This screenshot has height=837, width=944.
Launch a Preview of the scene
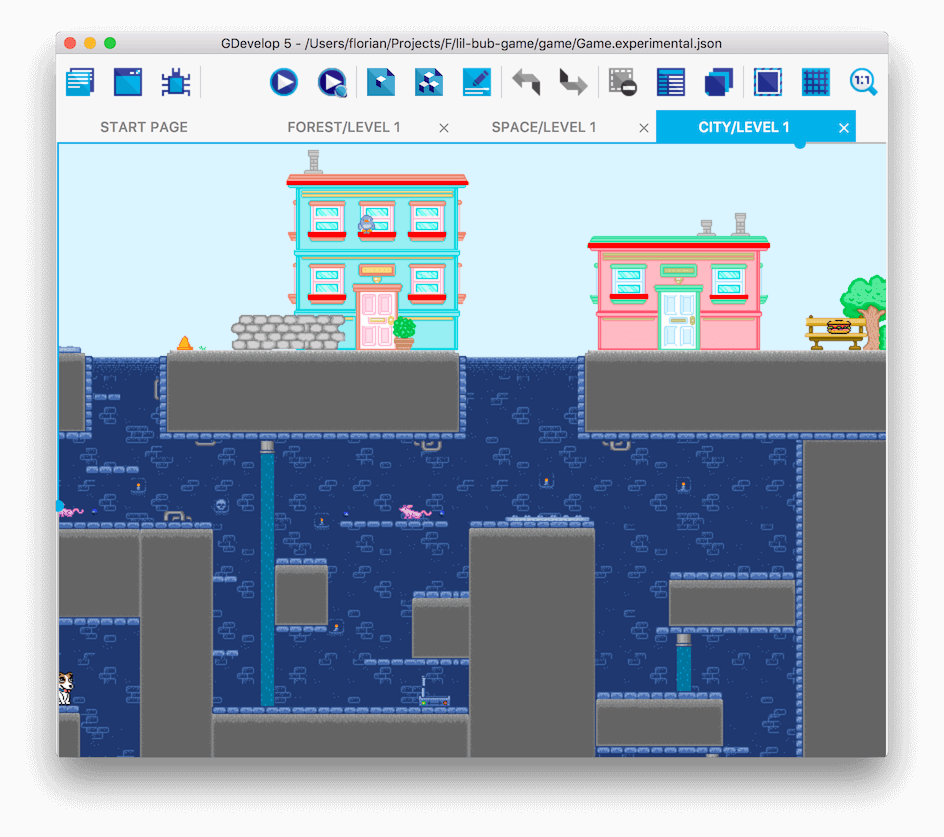[283, 82]
